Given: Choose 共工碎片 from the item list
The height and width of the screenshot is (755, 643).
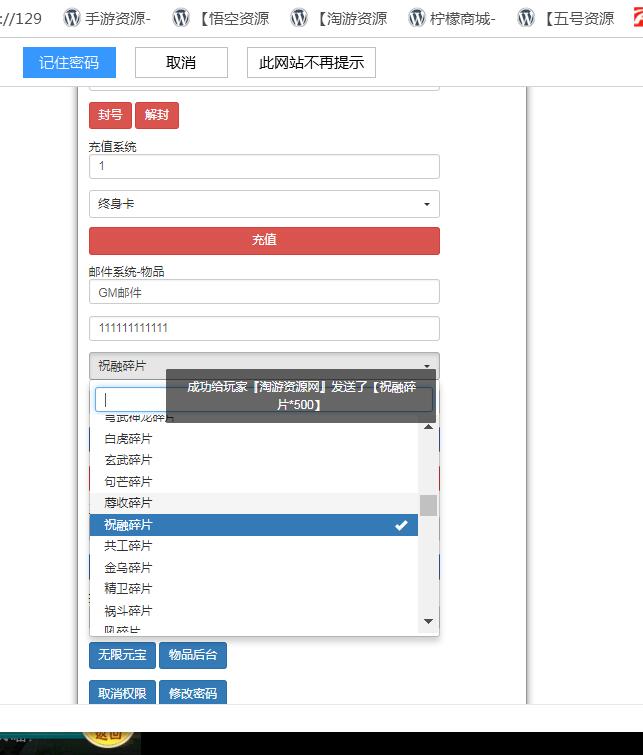Looking at the screenshot, I should tap(129, 546).
